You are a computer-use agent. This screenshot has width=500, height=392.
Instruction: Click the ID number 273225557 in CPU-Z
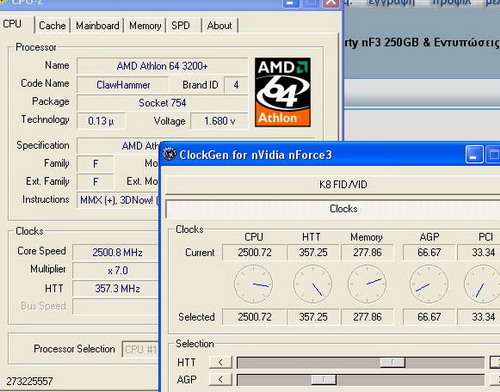tap(30, 381)
